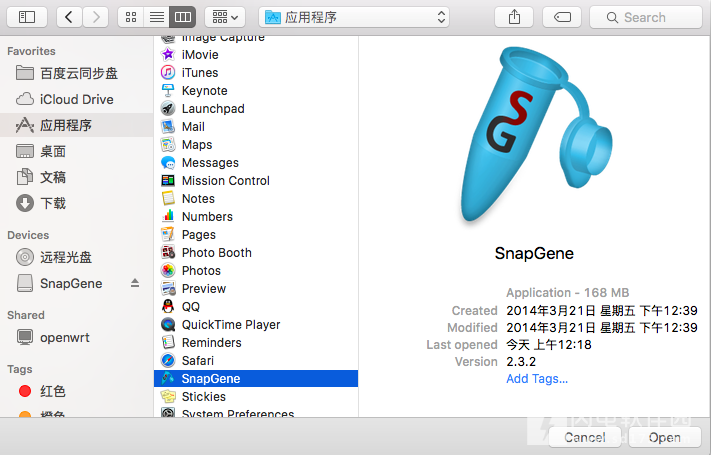Select 文稿 in the sidebar
Image resolution: width=711 pixels, height=455 pixels.
click(77, 177)
